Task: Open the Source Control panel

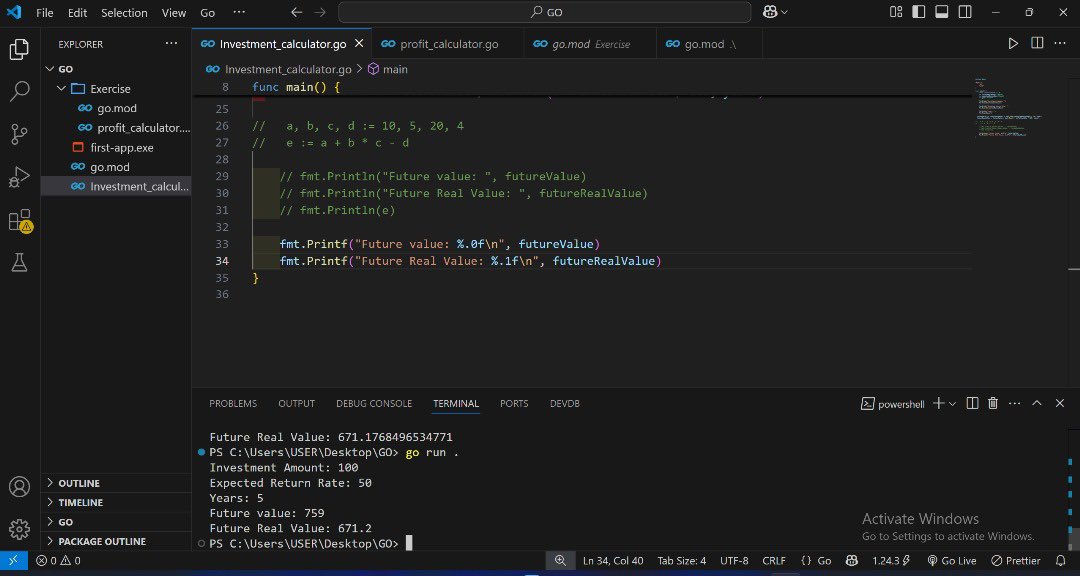Action: pyautogui.click(x=19, y=134)
